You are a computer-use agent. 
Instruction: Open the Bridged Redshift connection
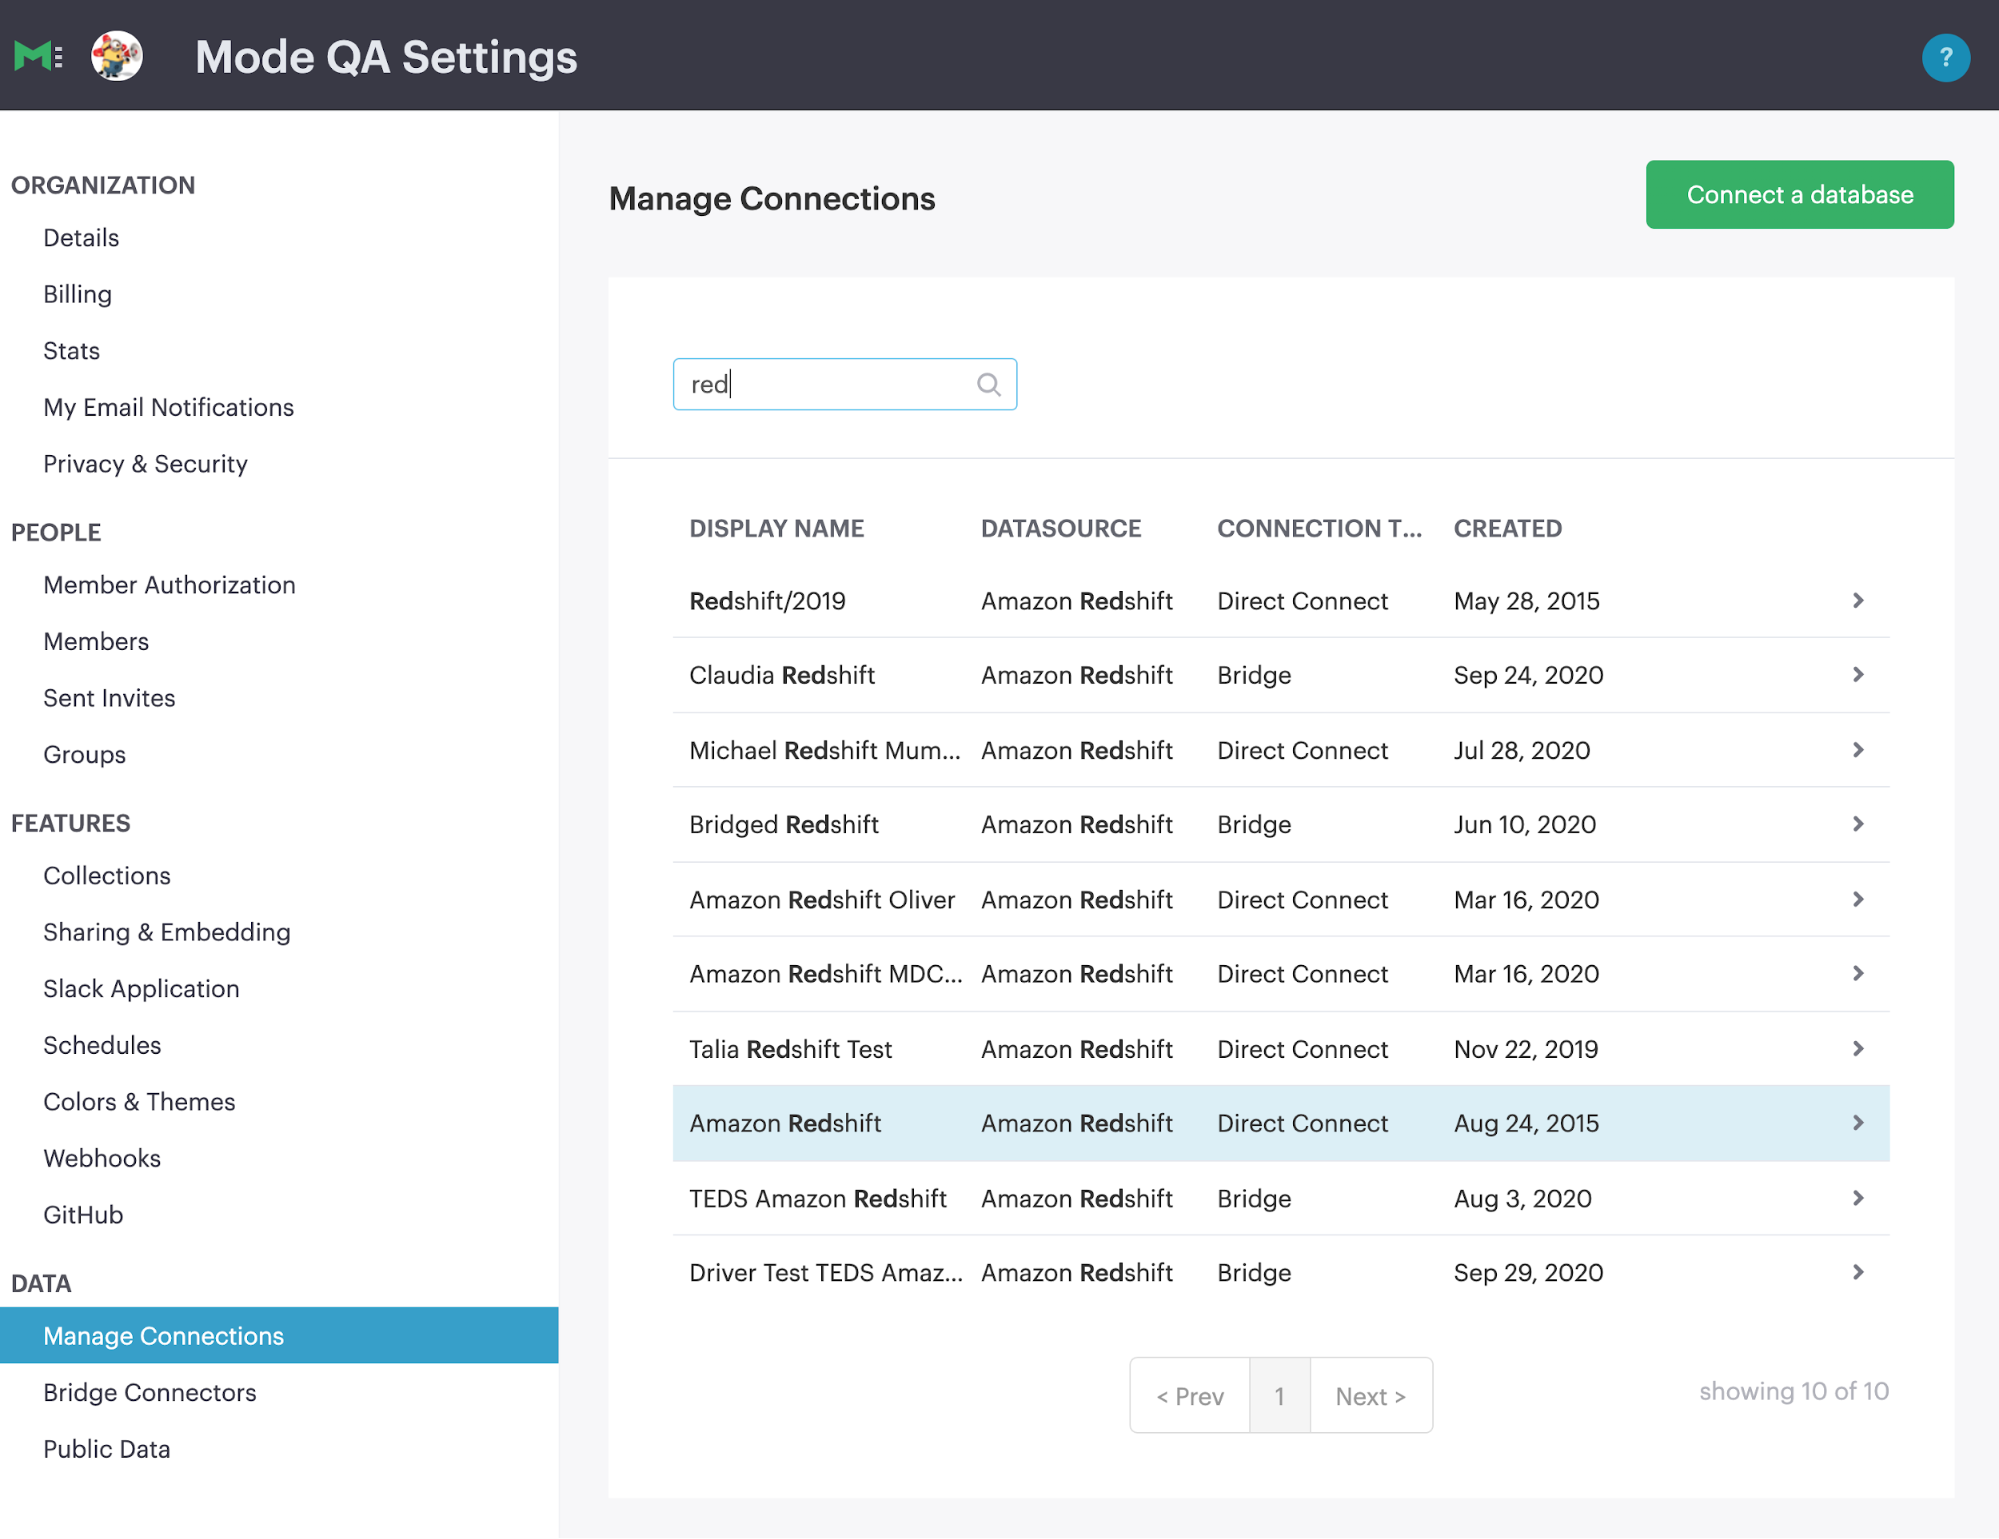pyautogui.click(x=1281, y=824)
